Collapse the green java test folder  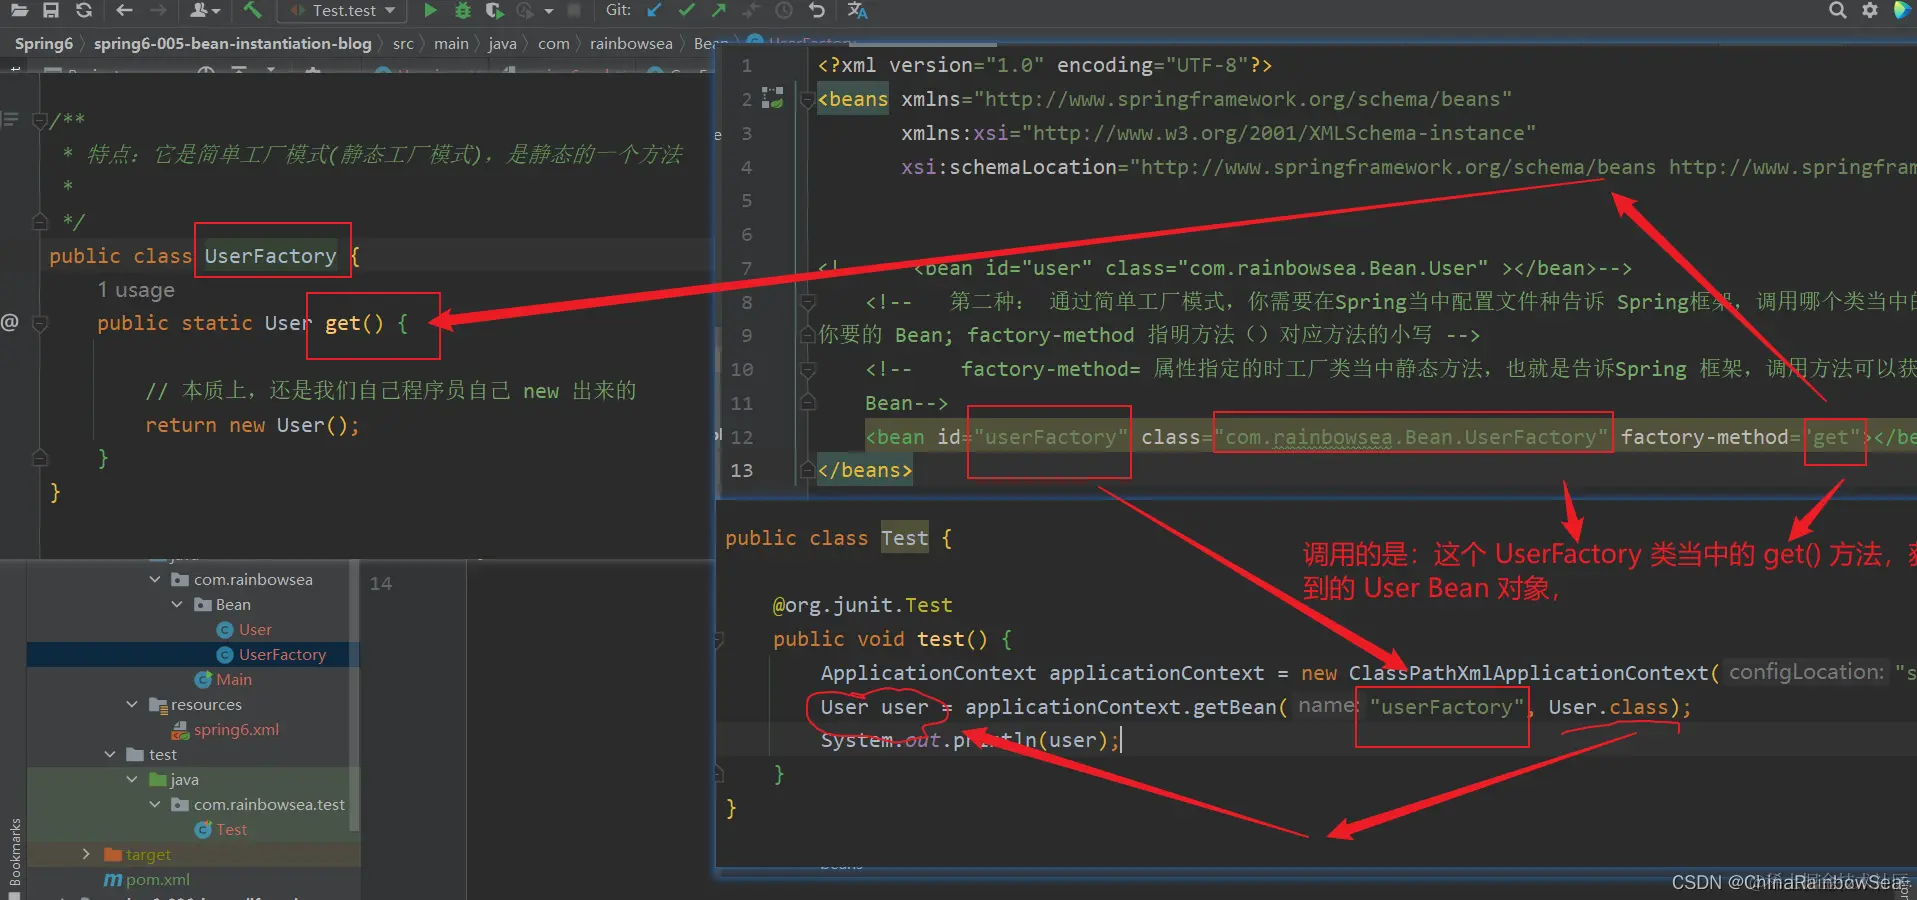coord(132,779)
